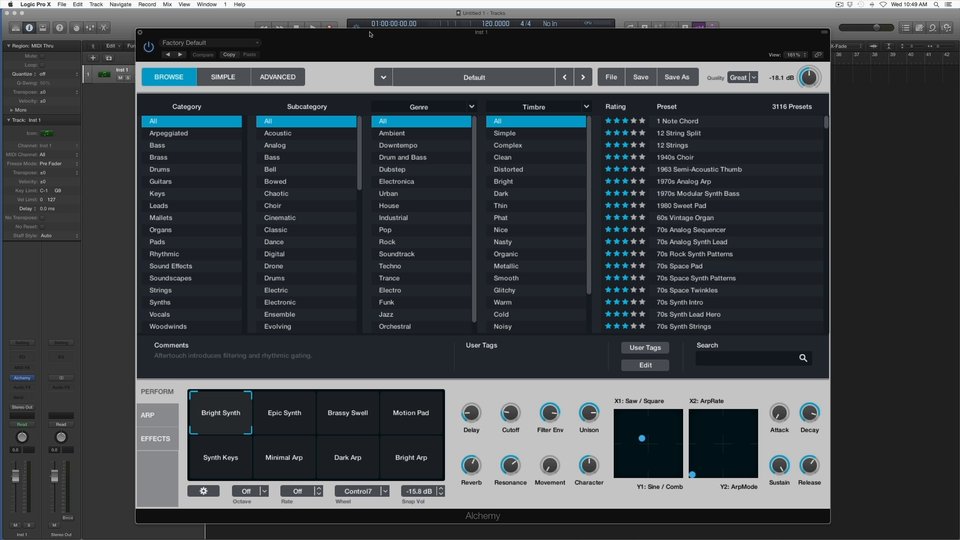
Task: Solo the Inst 1 channel strip
Action: point(28,525)
